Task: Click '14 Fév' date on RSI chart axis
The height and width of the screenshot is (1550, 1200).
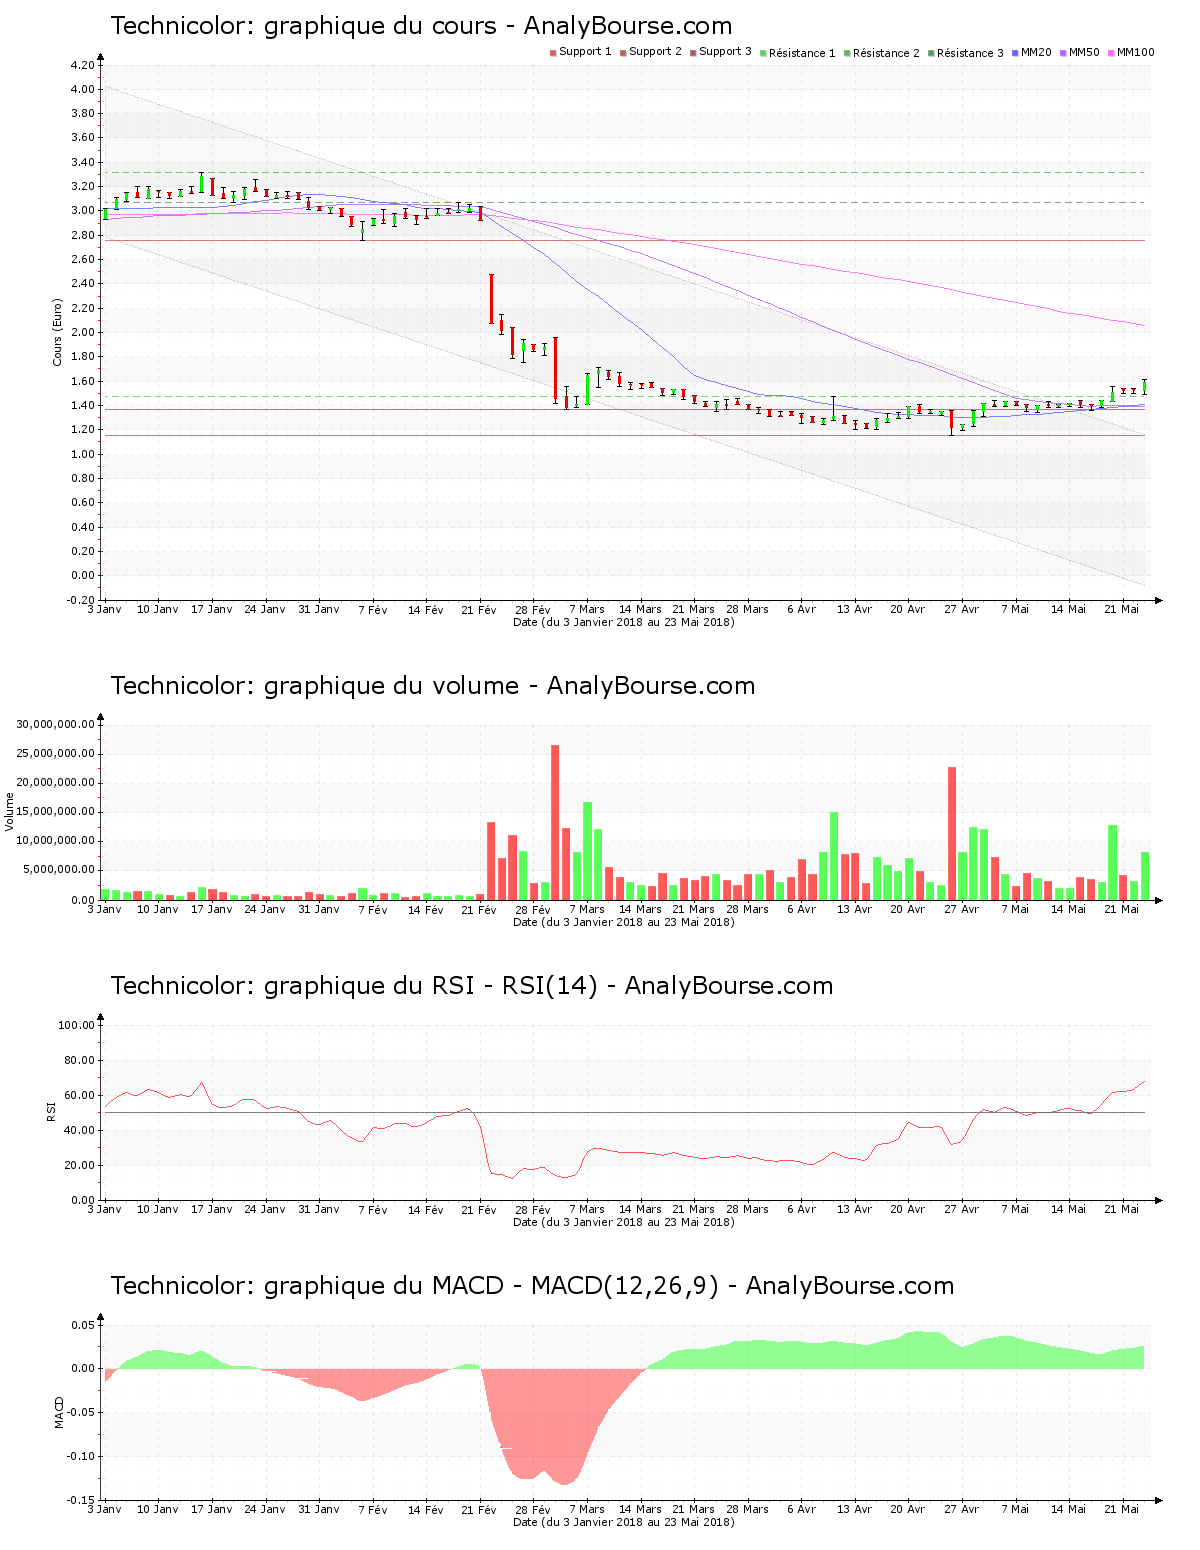Action: 426,1209
